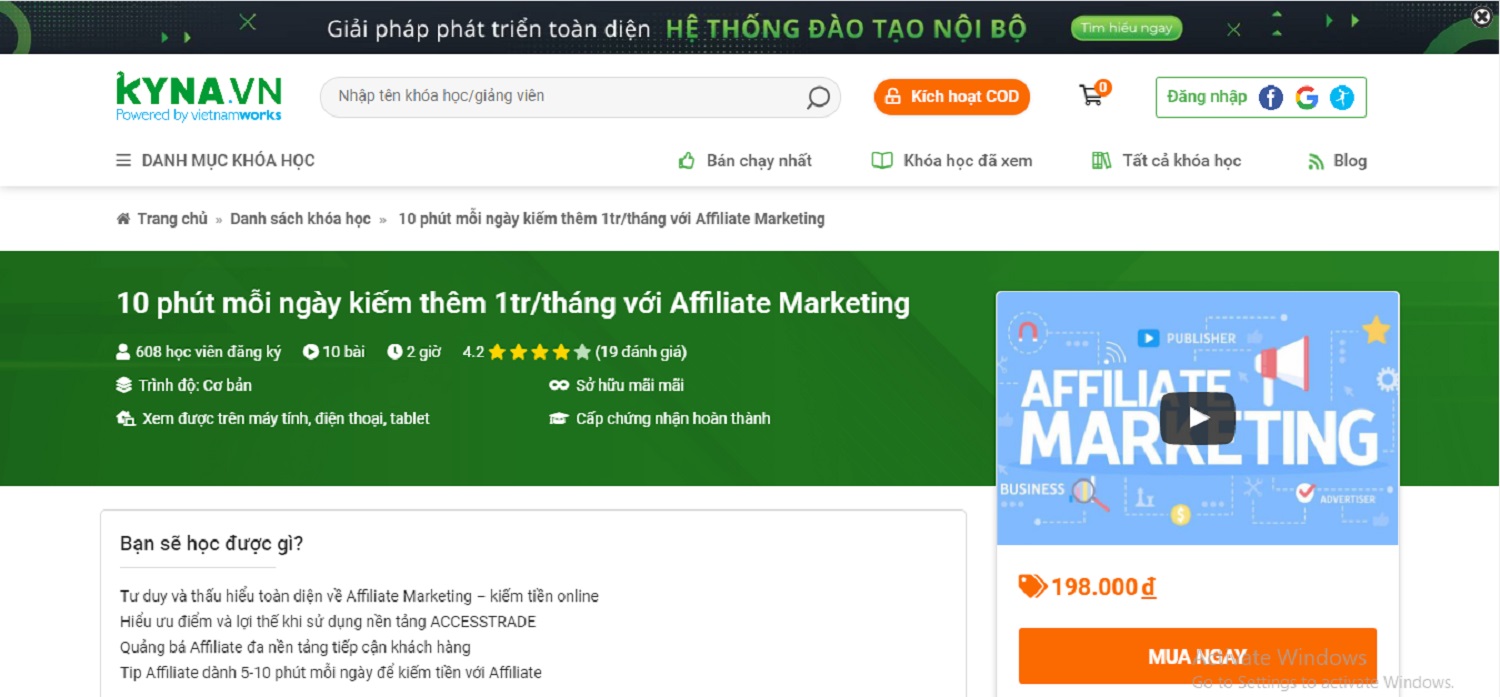The height and width of the screenshot is (697, 1500).
Task: Click the Đăng nhập login text
Action: pos(1206,97)
